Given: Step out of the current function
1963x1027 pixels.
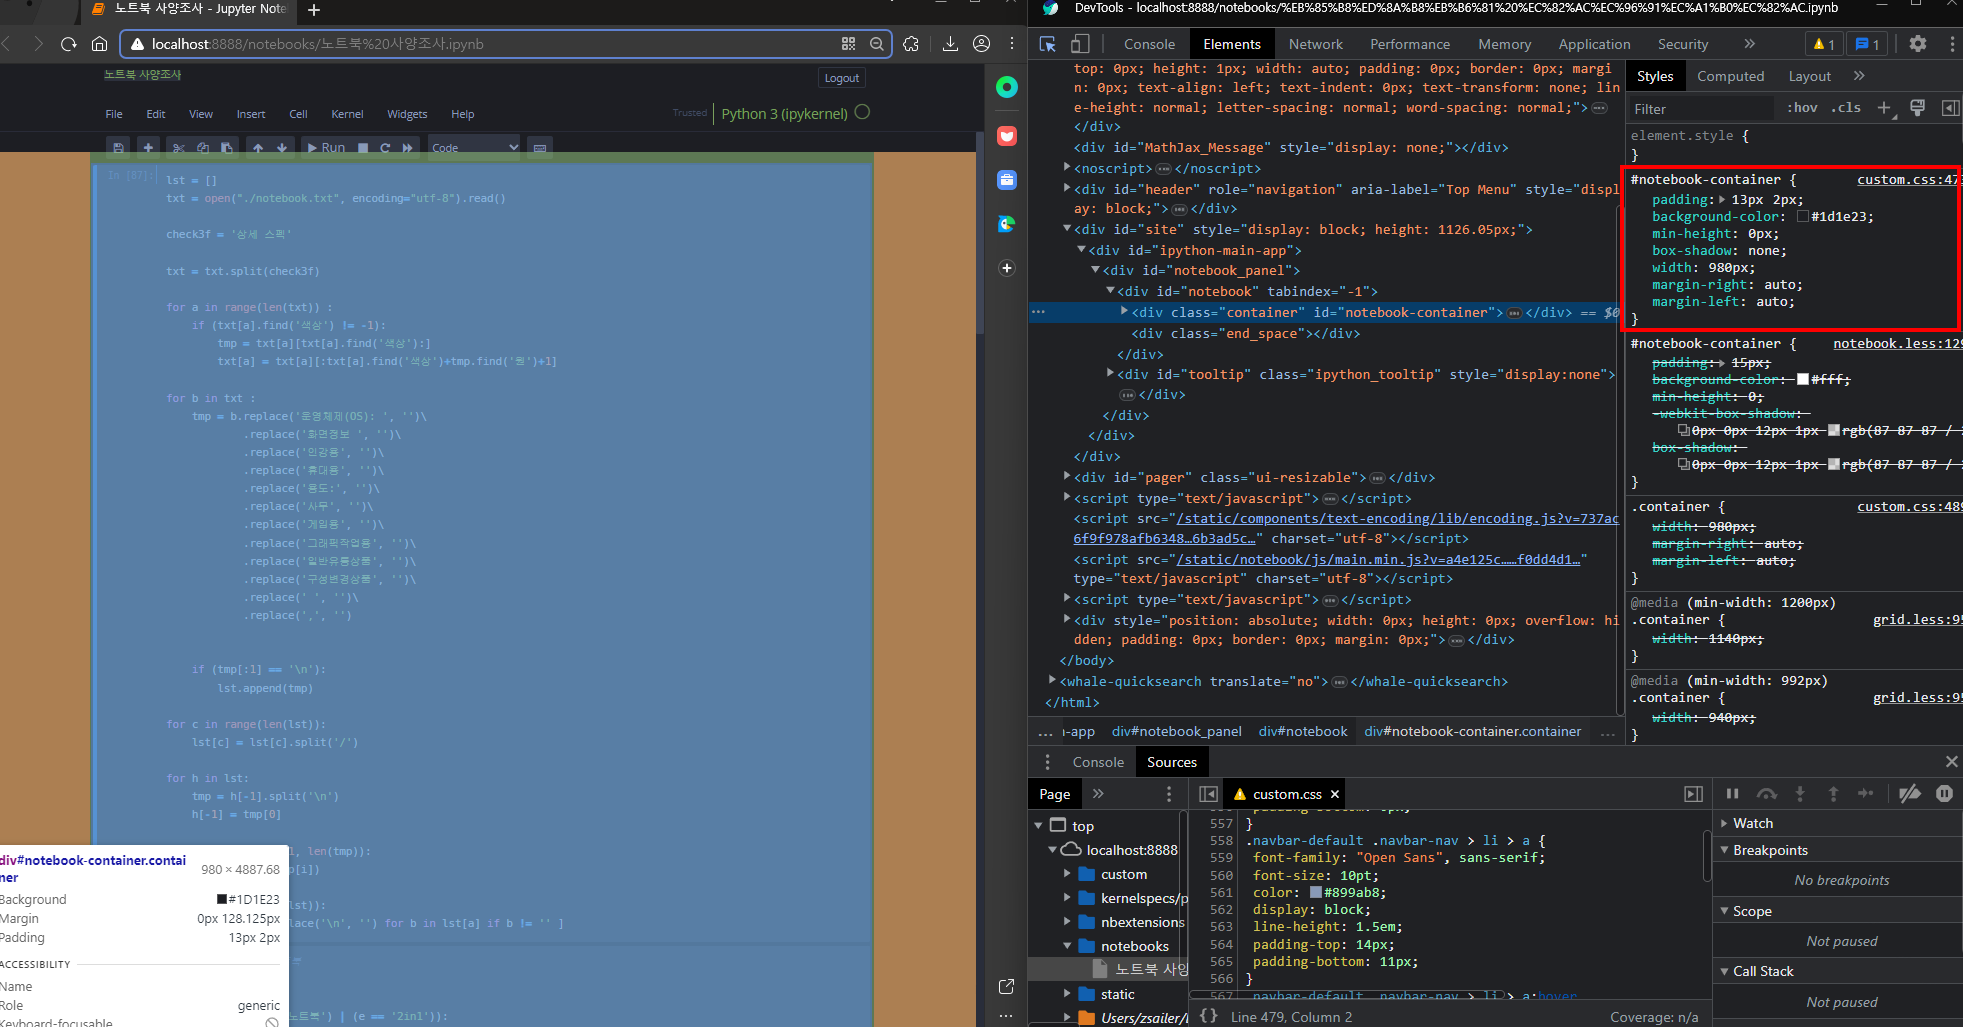Looking at the screenshot, I should (x=1833, y=794).
